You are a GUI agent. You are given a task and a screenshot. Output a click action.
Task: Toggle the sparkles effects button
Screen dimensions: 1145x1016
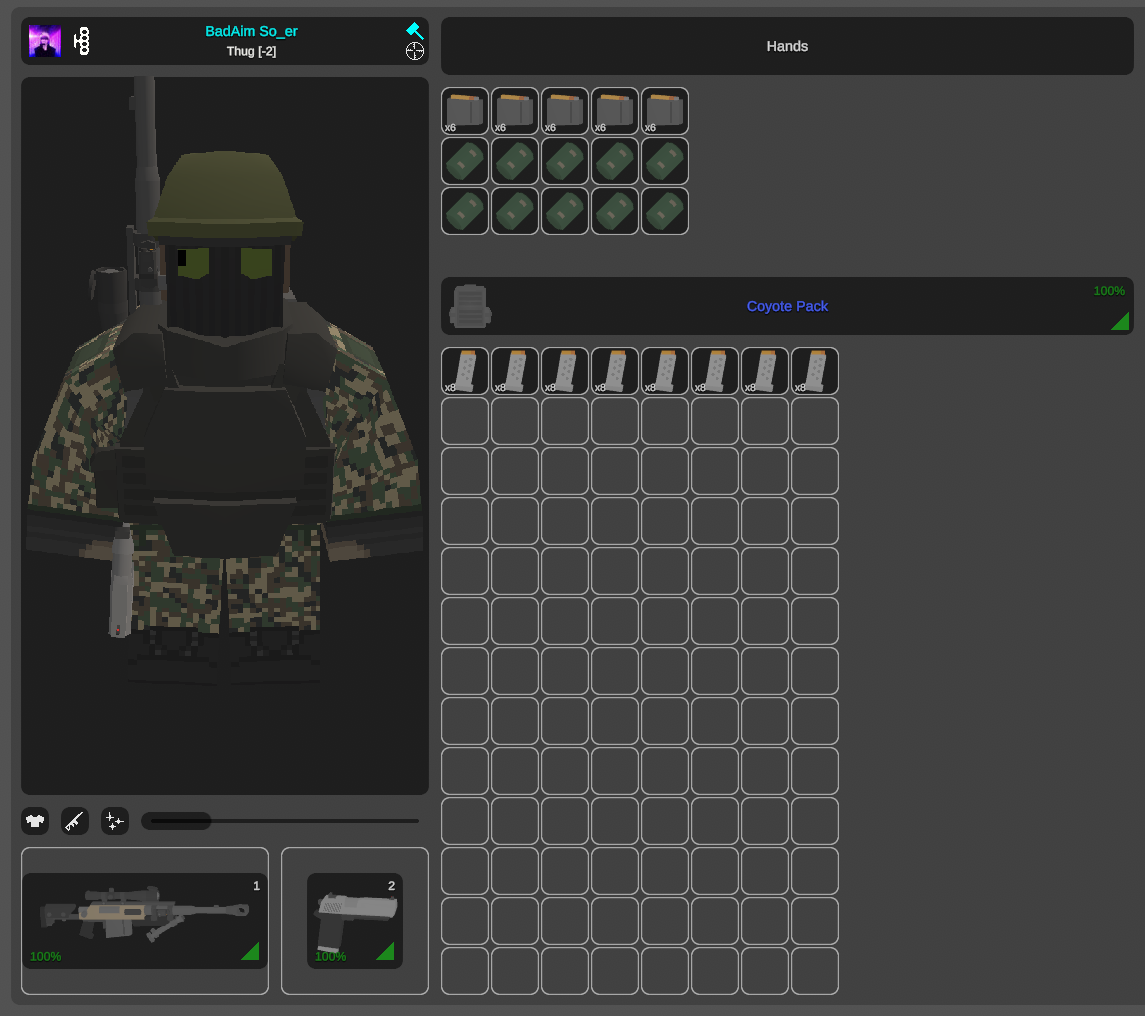115,821
